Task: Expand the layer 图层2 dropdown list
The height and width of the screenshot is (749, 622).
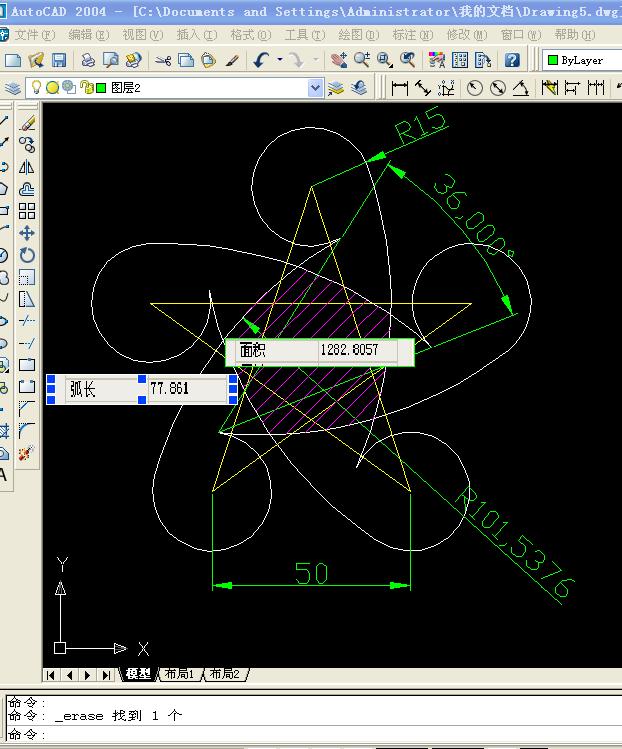Action: (x=315, y=88)
